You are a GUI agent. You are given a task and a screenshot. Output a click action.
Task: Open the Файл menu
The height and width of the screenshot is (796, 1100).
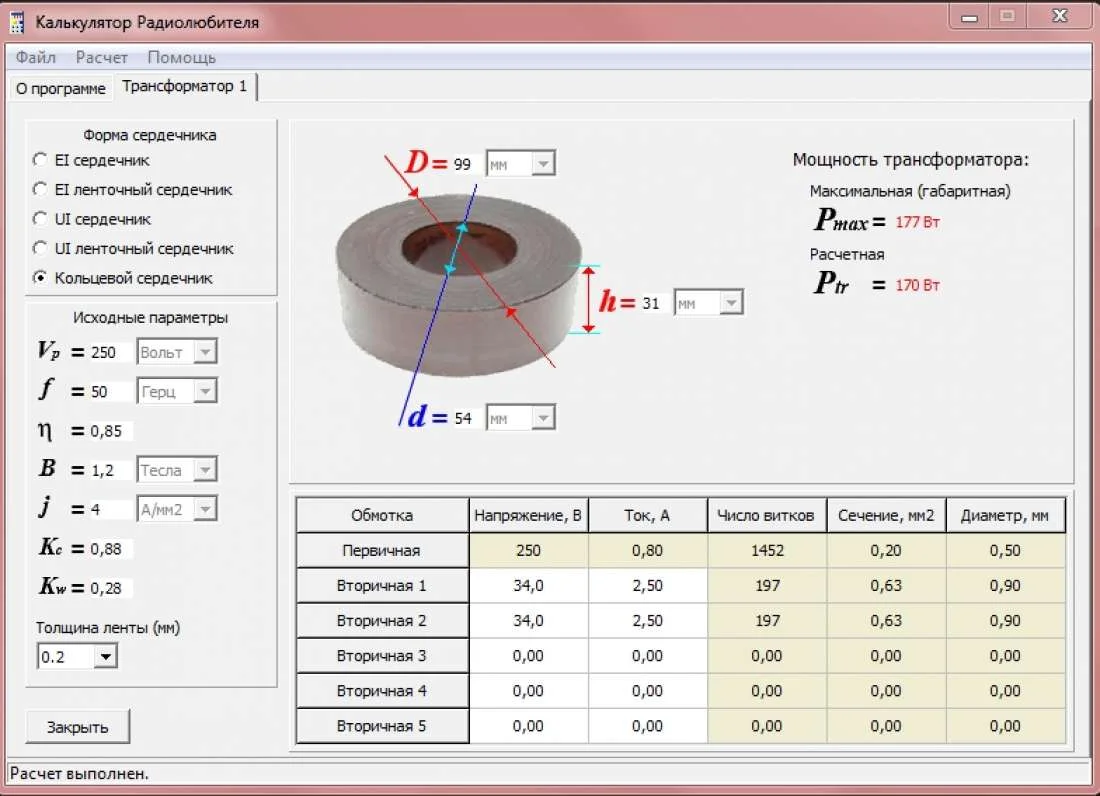point(35,58)
